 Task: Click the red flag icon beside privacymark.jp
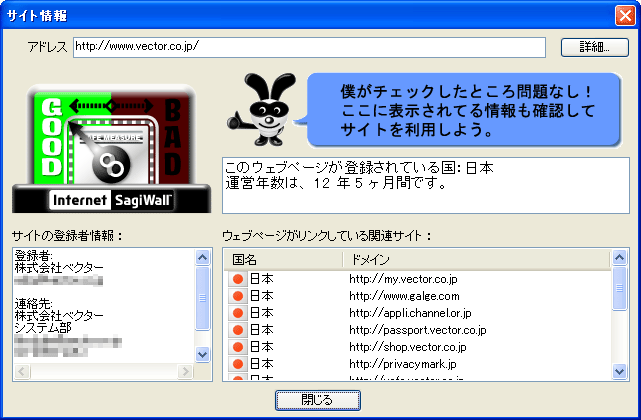pyautogui.click(x=238, y=364)
